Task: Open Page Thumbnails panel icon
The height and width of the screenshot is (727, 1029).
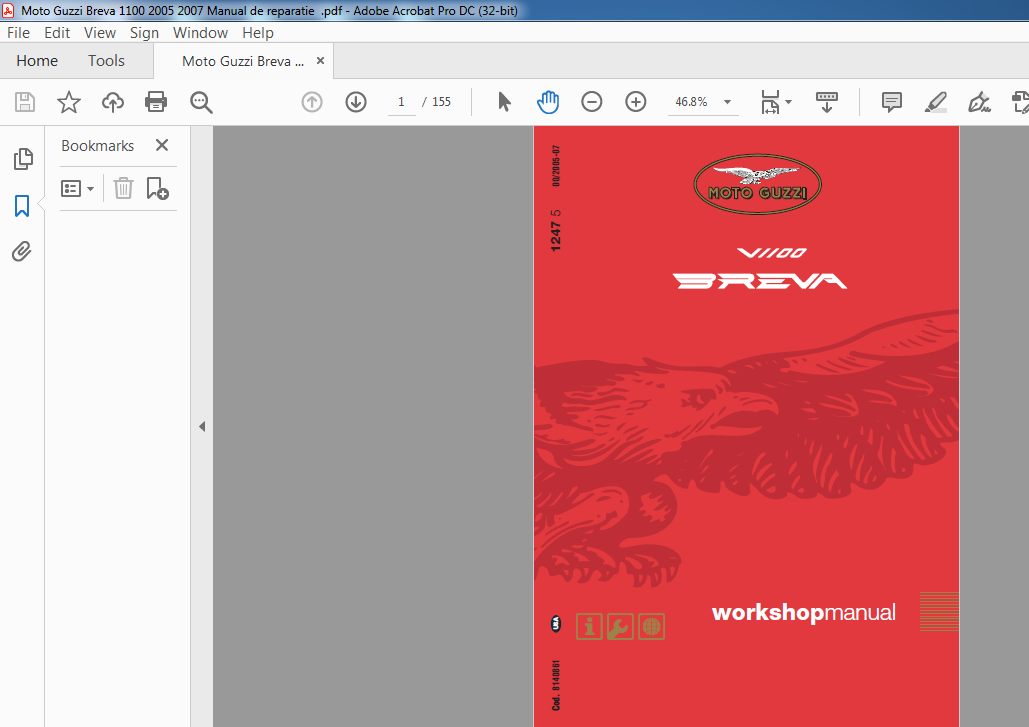Action: 23,159
